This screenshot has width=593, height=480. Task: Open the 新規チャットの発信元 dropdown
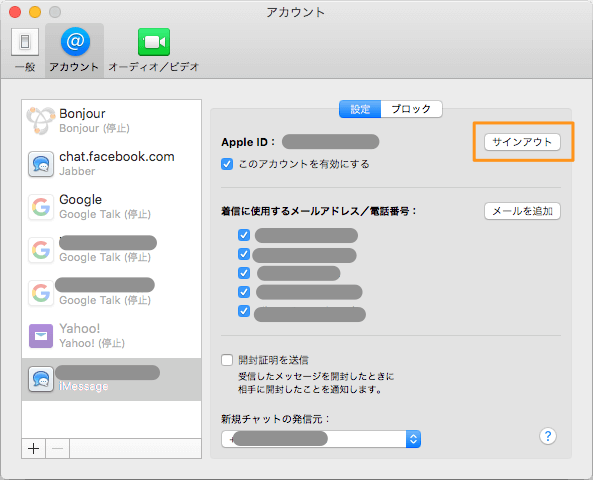click(321, 439)
